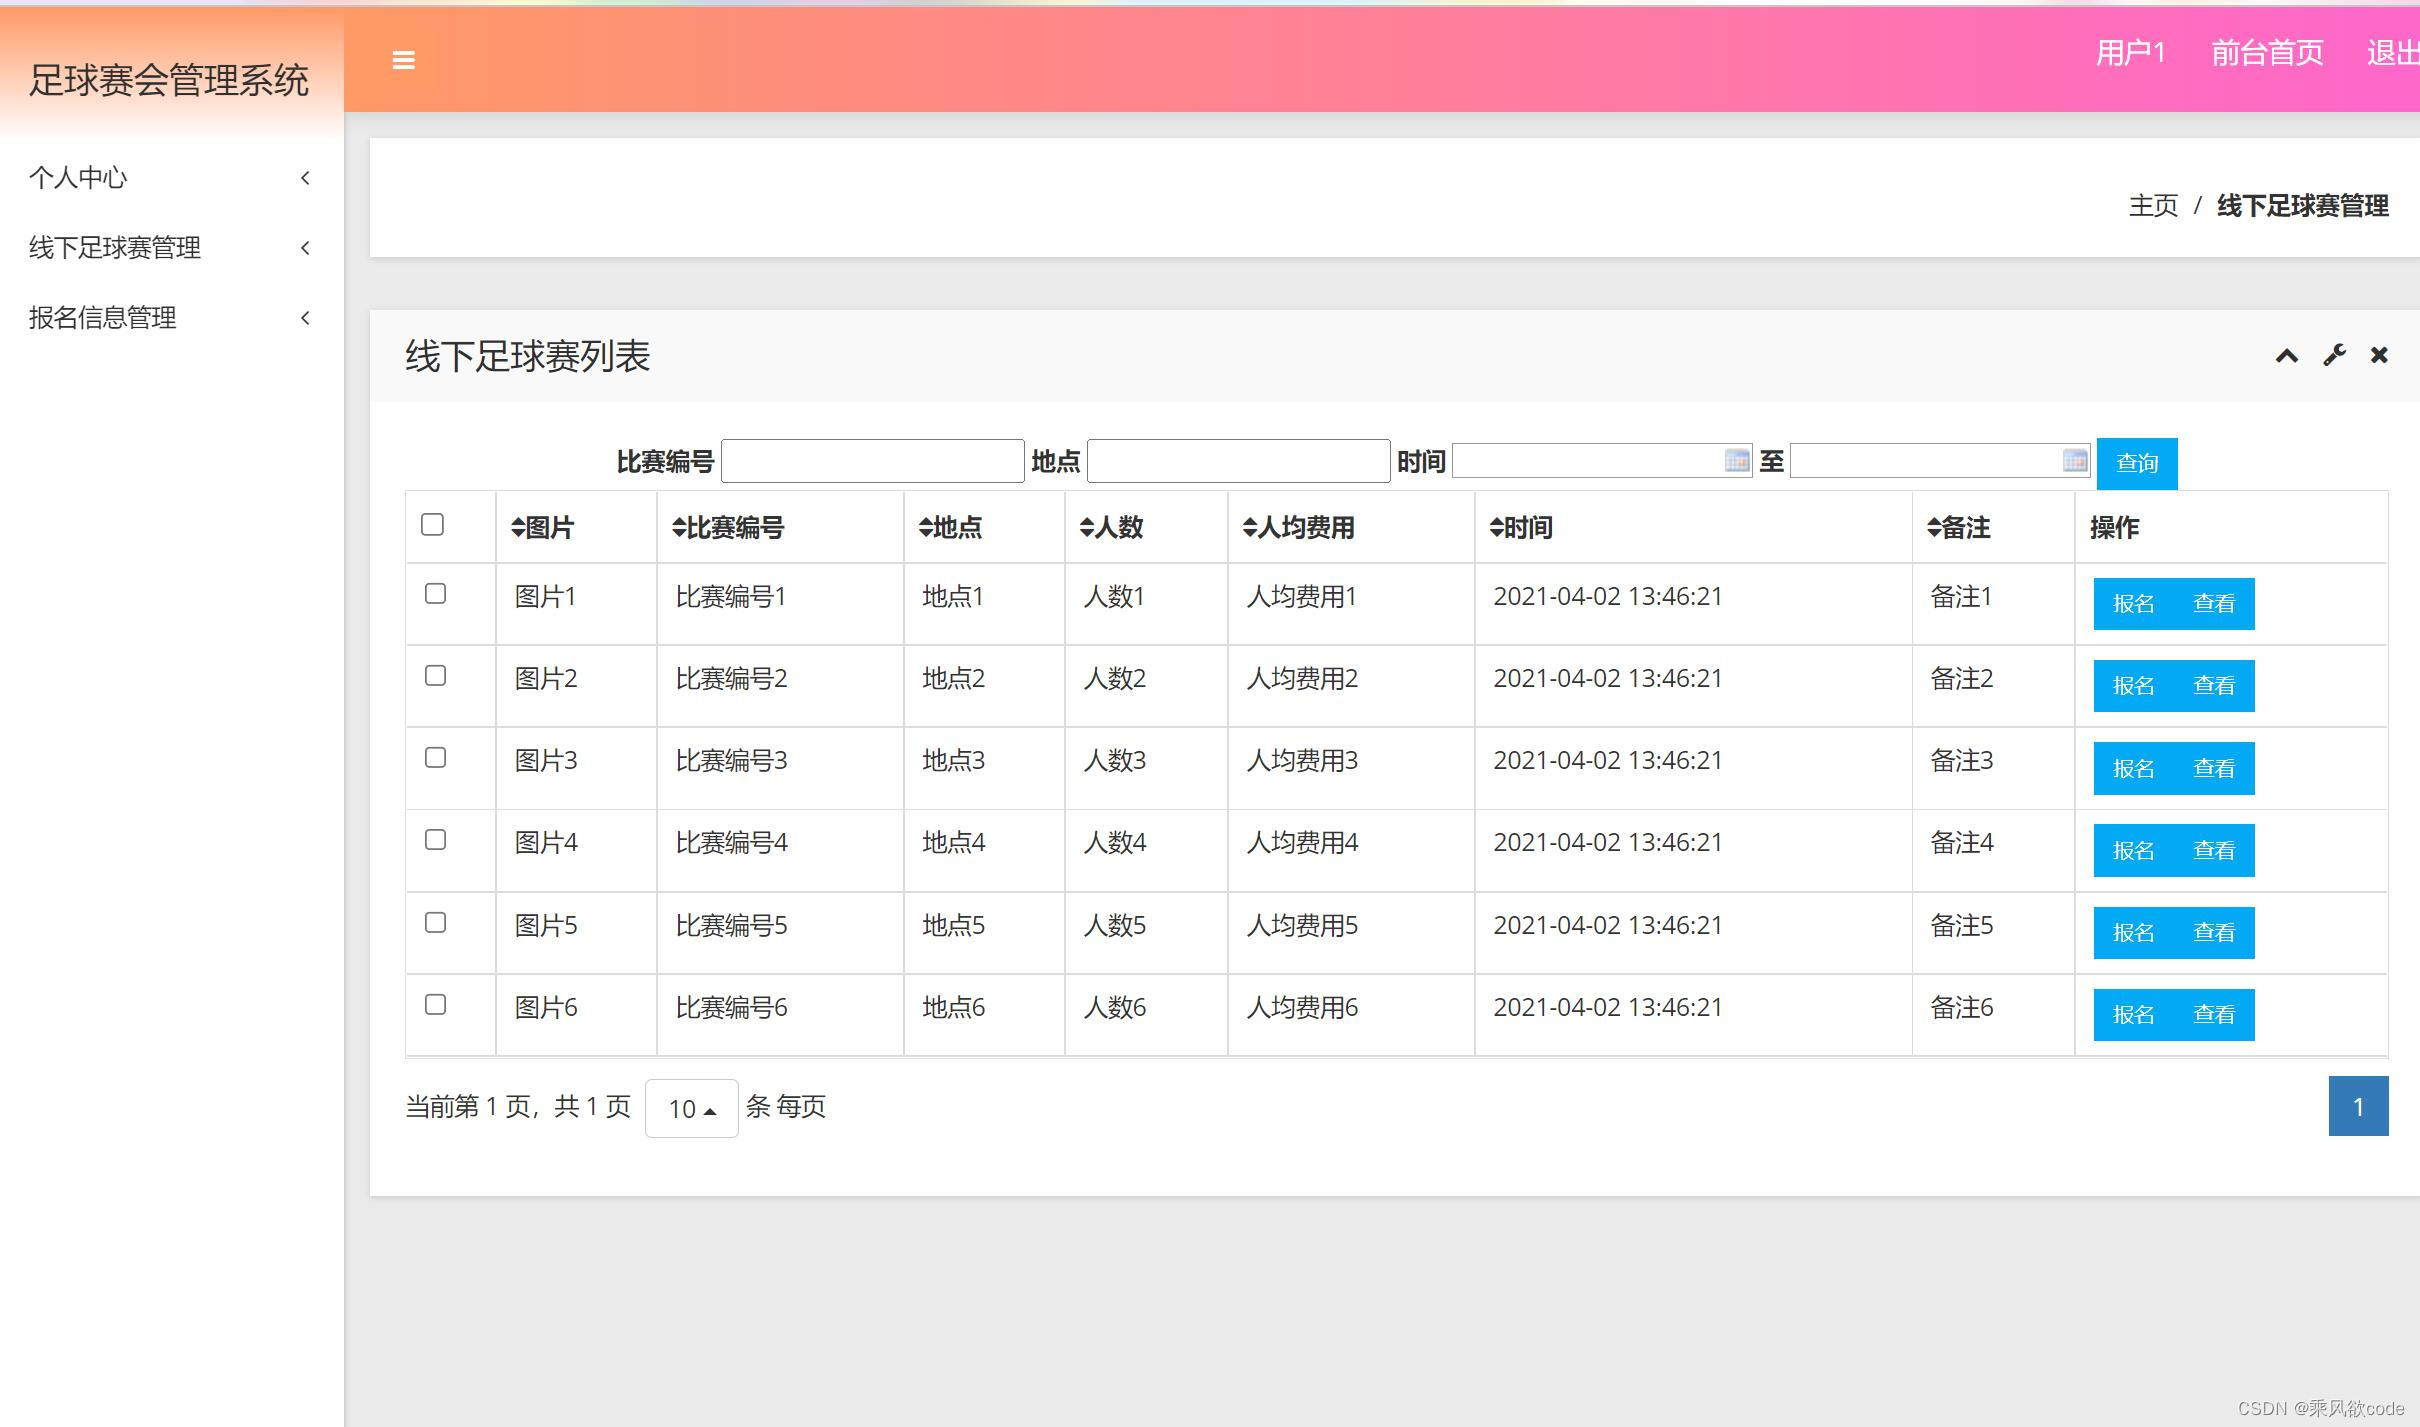
Task: Sort table by 人均费用 column arrows
Action: [1249, 528]
